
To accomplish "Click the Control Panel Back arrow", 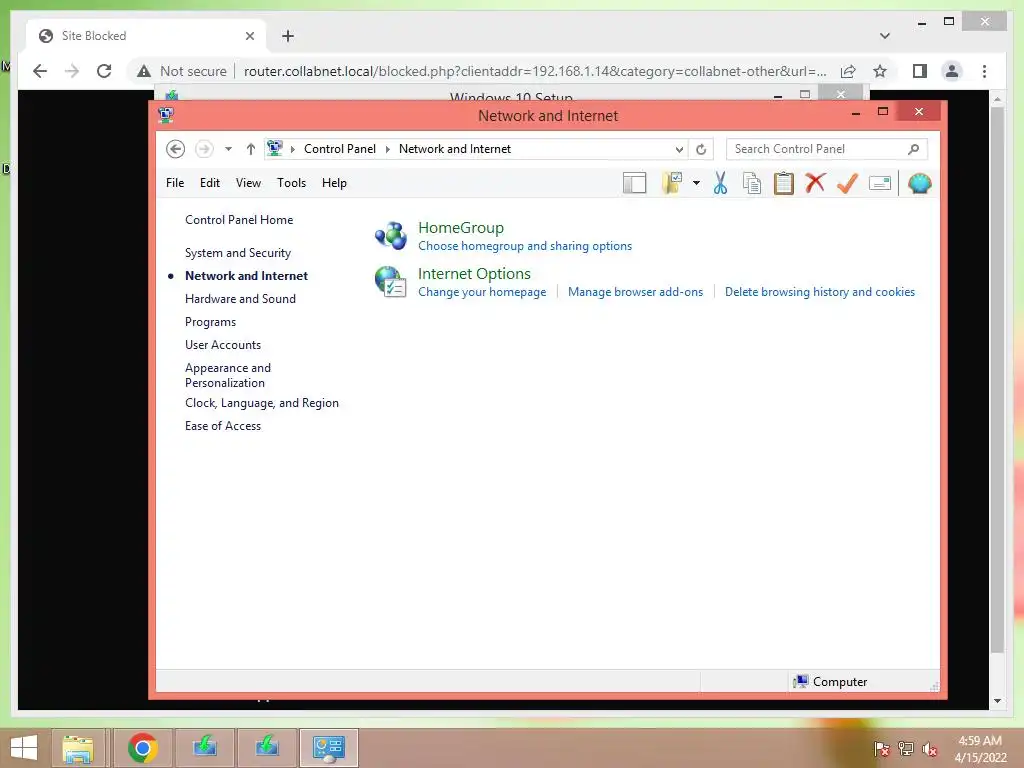I will 175,149.
